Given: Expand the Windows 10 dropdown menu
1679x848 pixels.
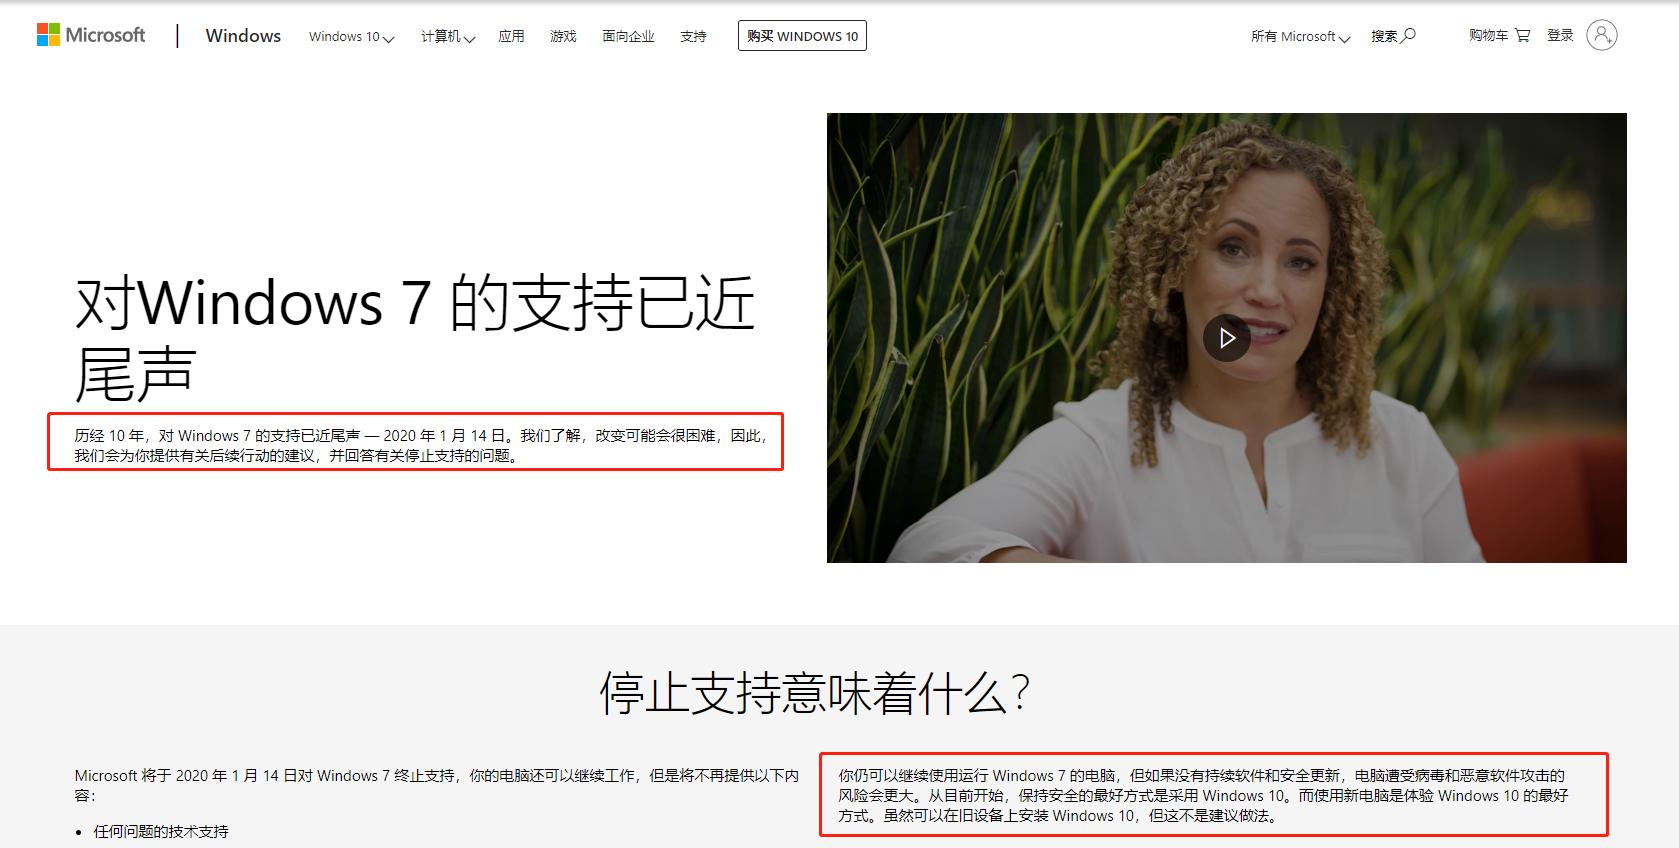Looking at the screenshot, I should point(351,37).
